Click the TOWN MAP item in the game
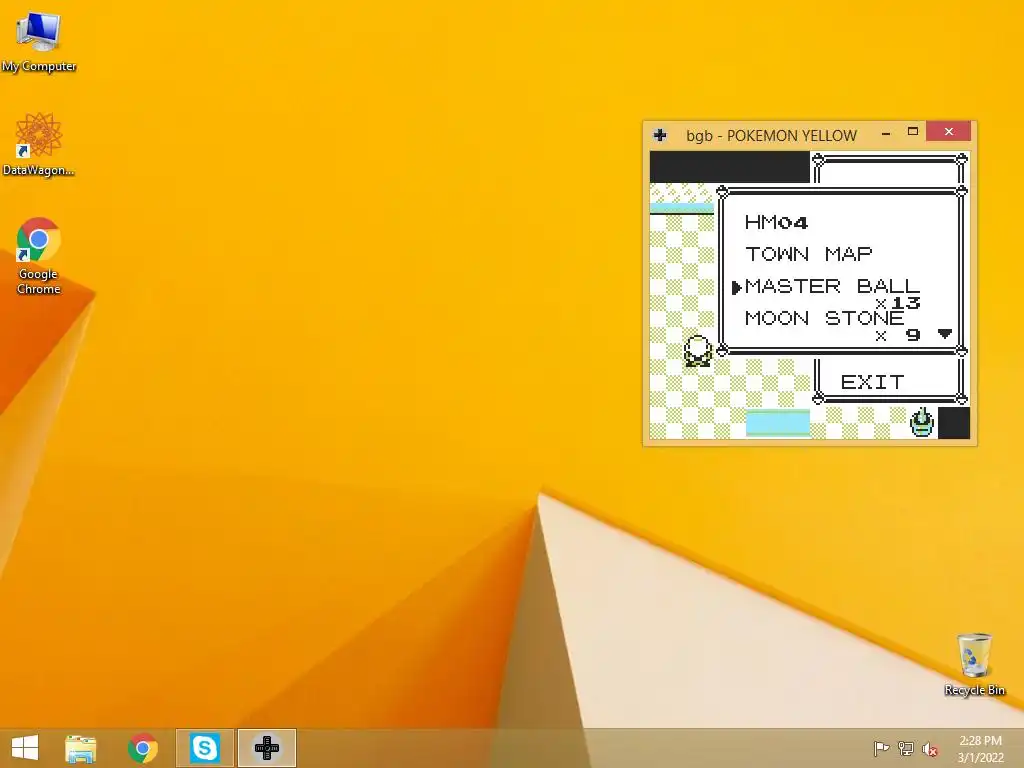 click(x=808, y=254)
